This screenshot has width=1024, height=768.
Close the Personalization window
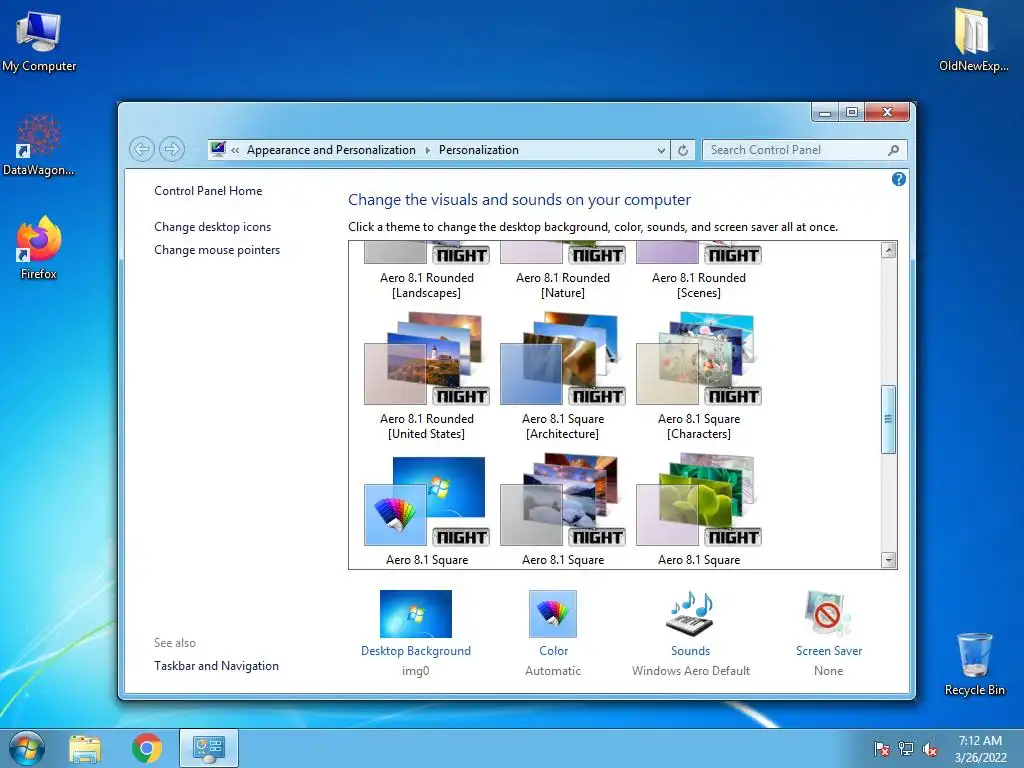point(887,112)
